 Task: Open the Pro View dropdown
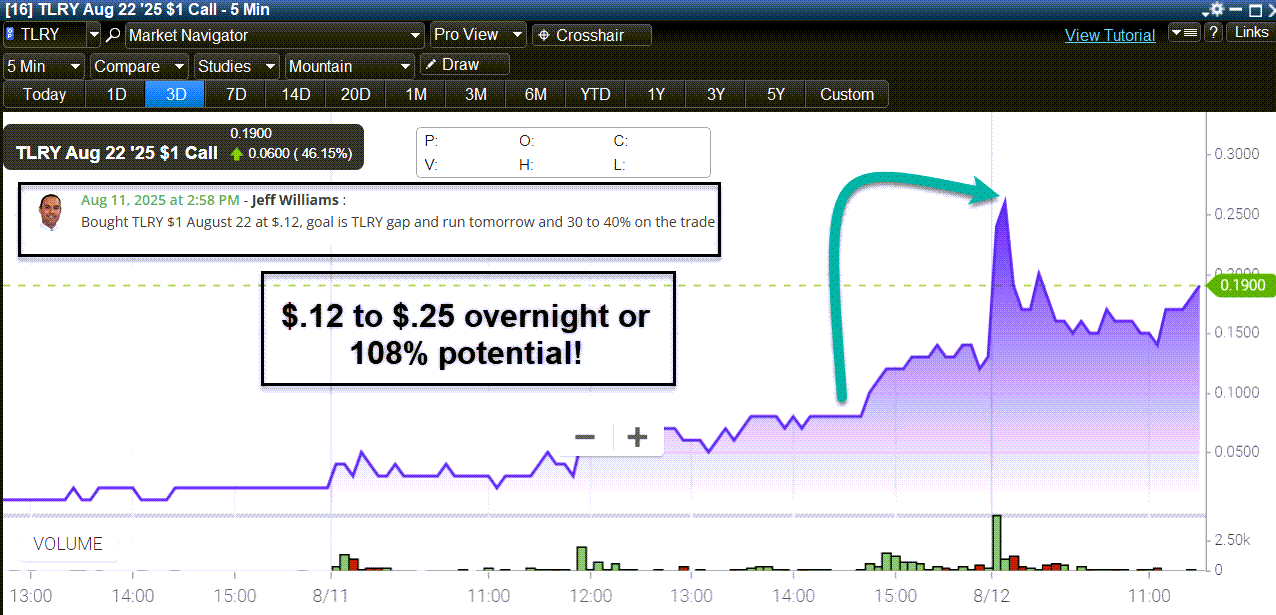point(478,35)
